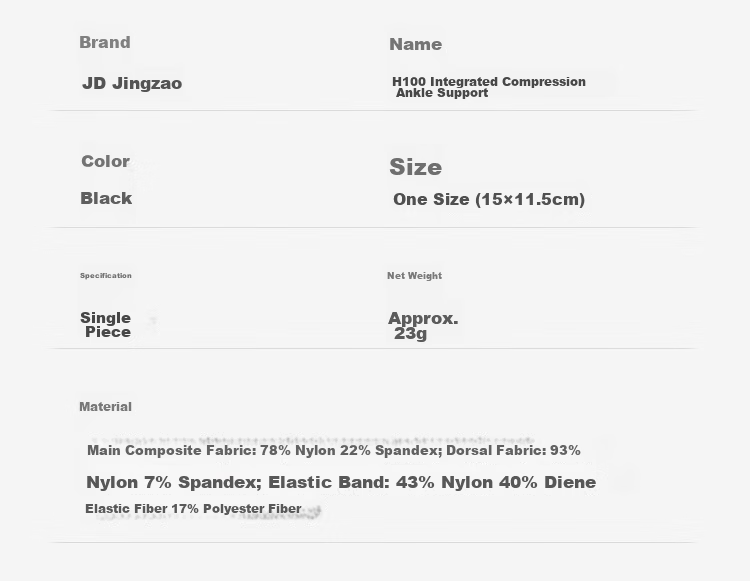750x581 pixels.
Task: Click the Net Weight label
Action: [414, 275]
